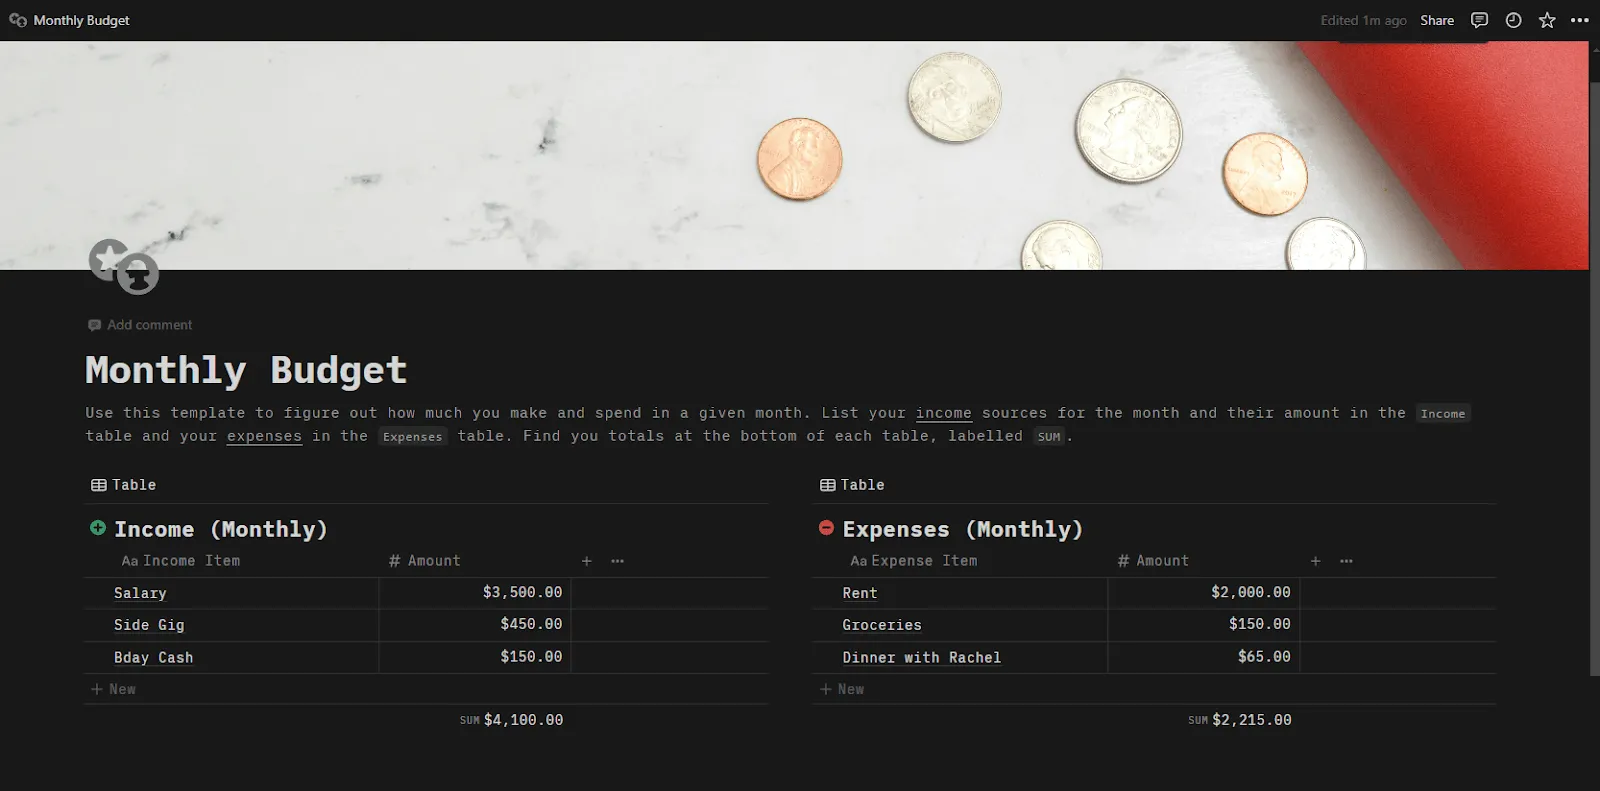Click Add comment below the icon
This screenshot has width=1600, height=791.
[140, 325]
